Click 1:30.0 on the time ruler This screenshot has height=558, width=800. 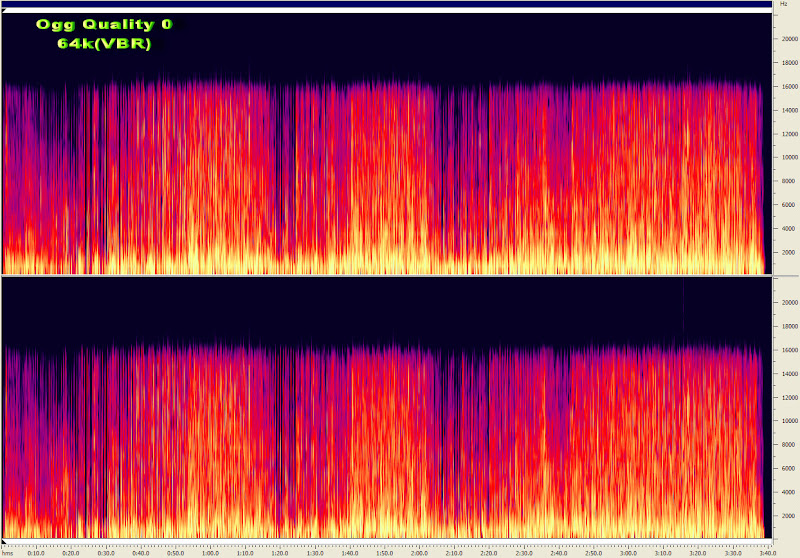[314, 552]
